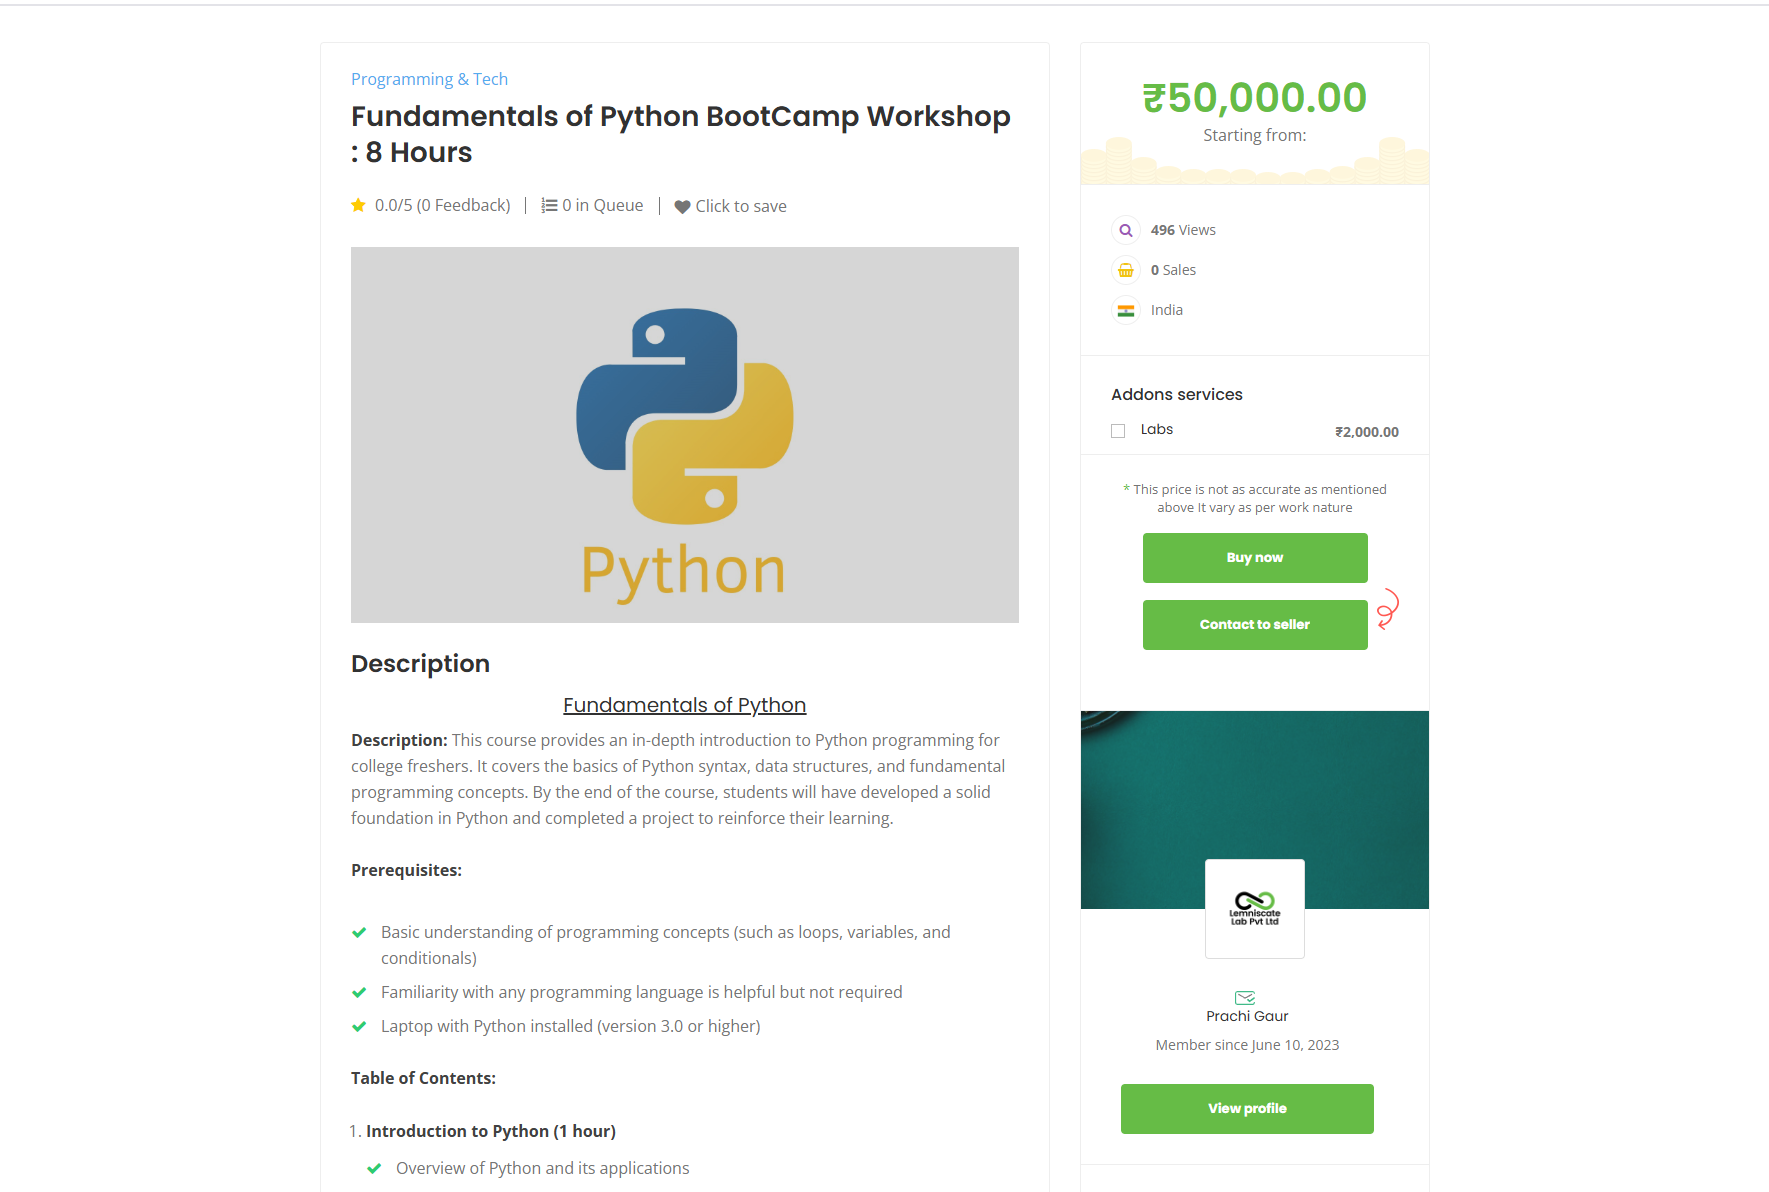
Task: Click the queue list icon
Action: 549,205
